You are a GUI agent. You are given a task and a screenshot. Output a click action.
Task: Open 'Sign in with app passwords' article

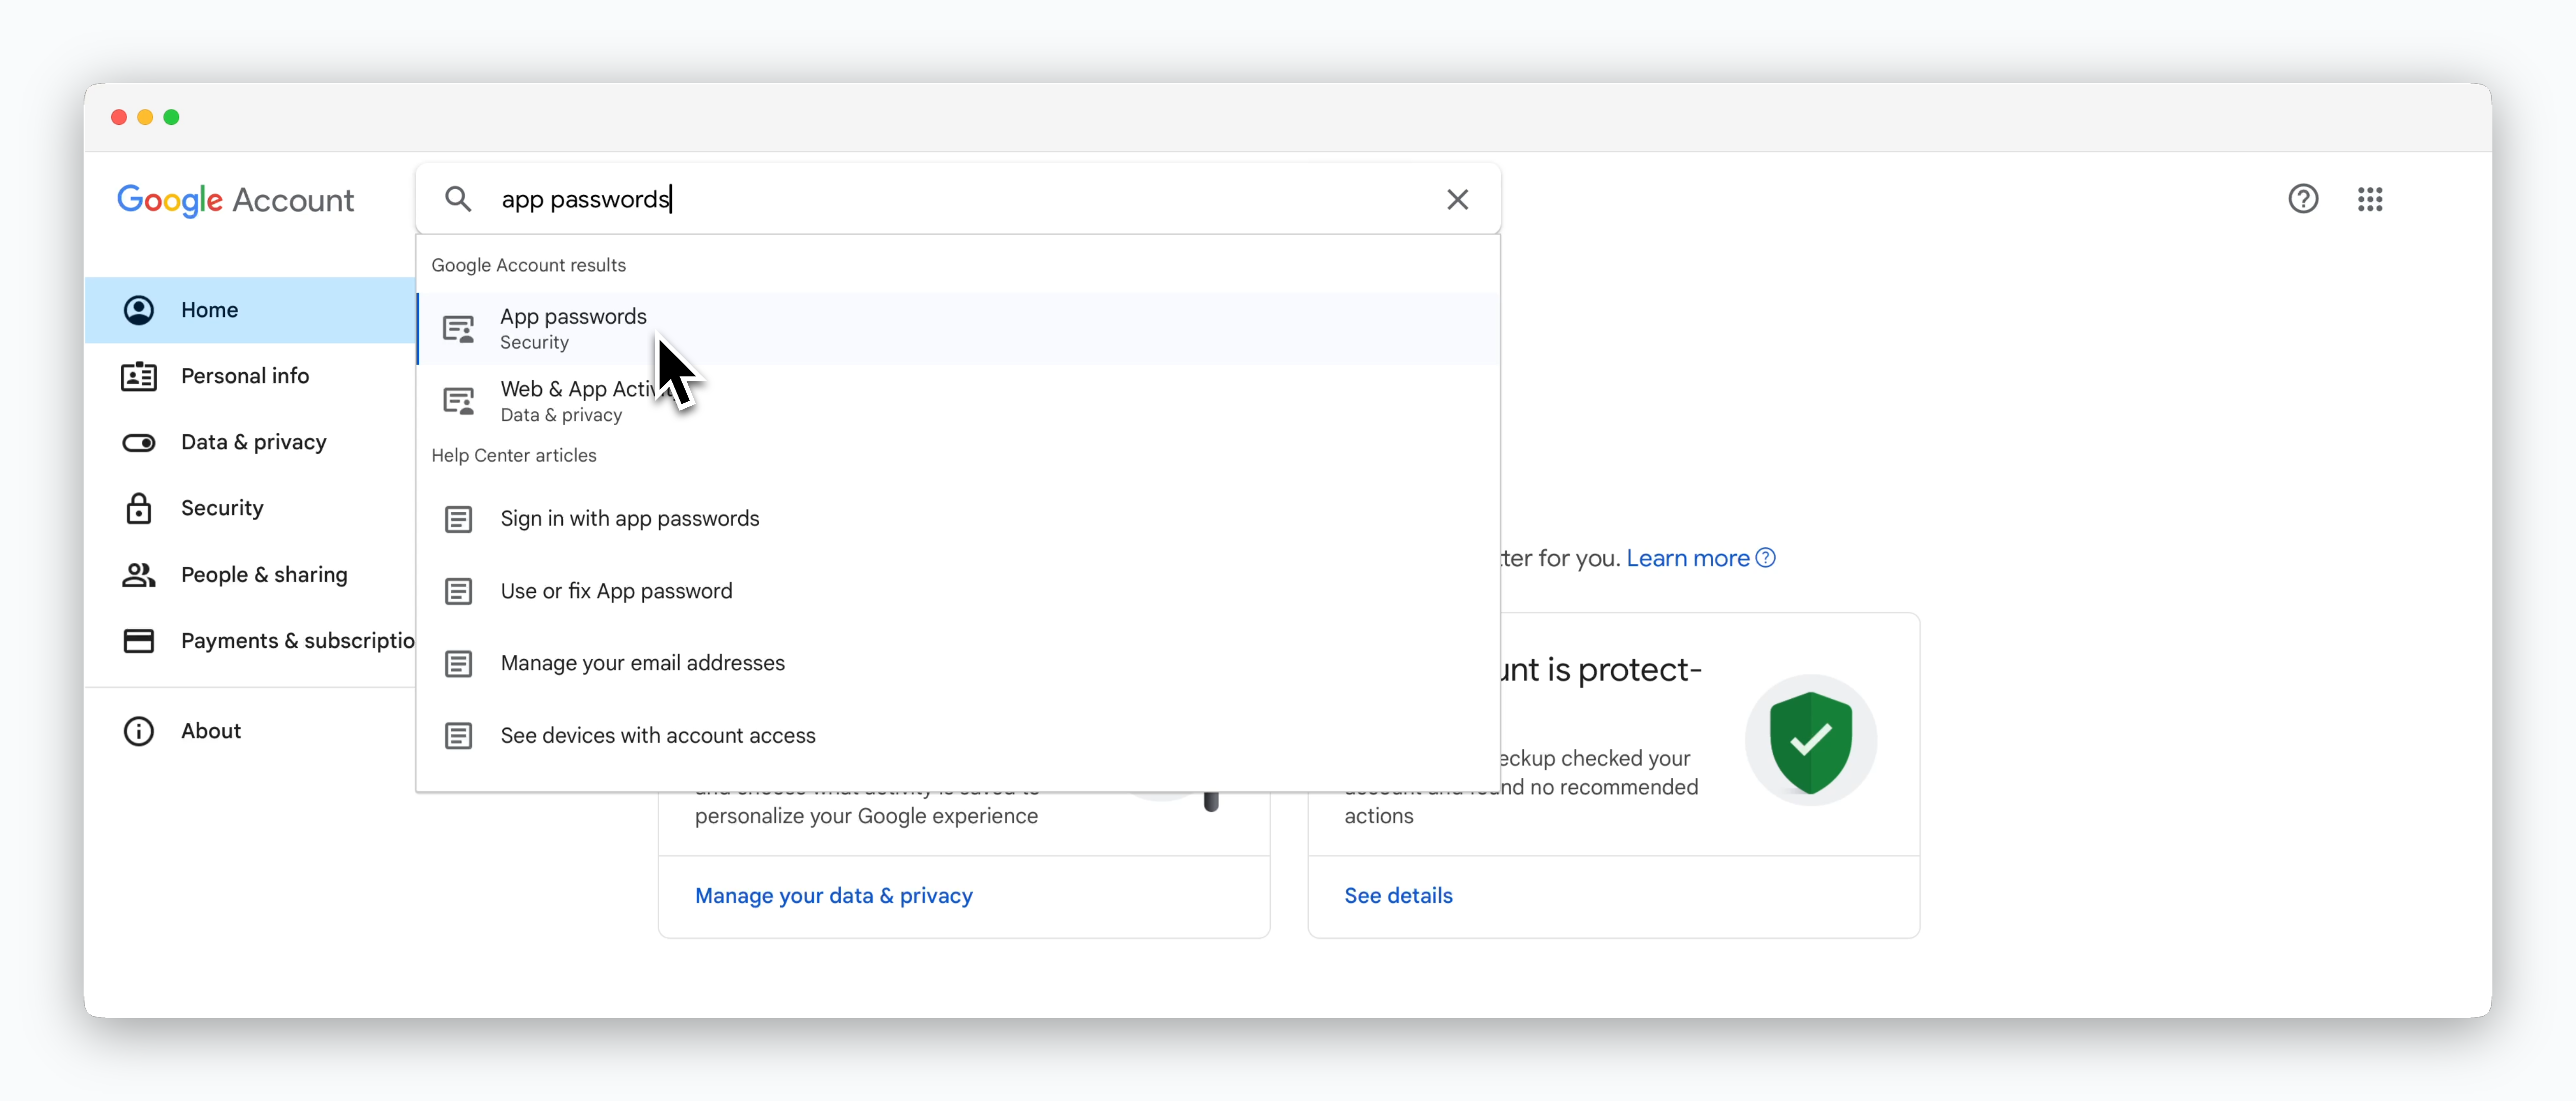959,519
